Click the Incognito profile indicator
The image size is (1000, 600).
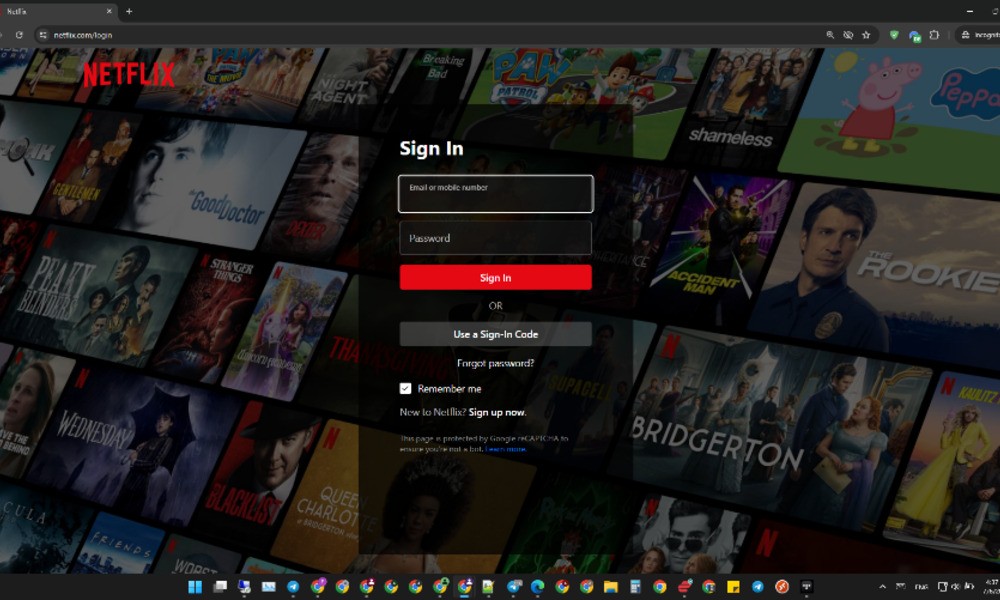(x=980, y=35)
